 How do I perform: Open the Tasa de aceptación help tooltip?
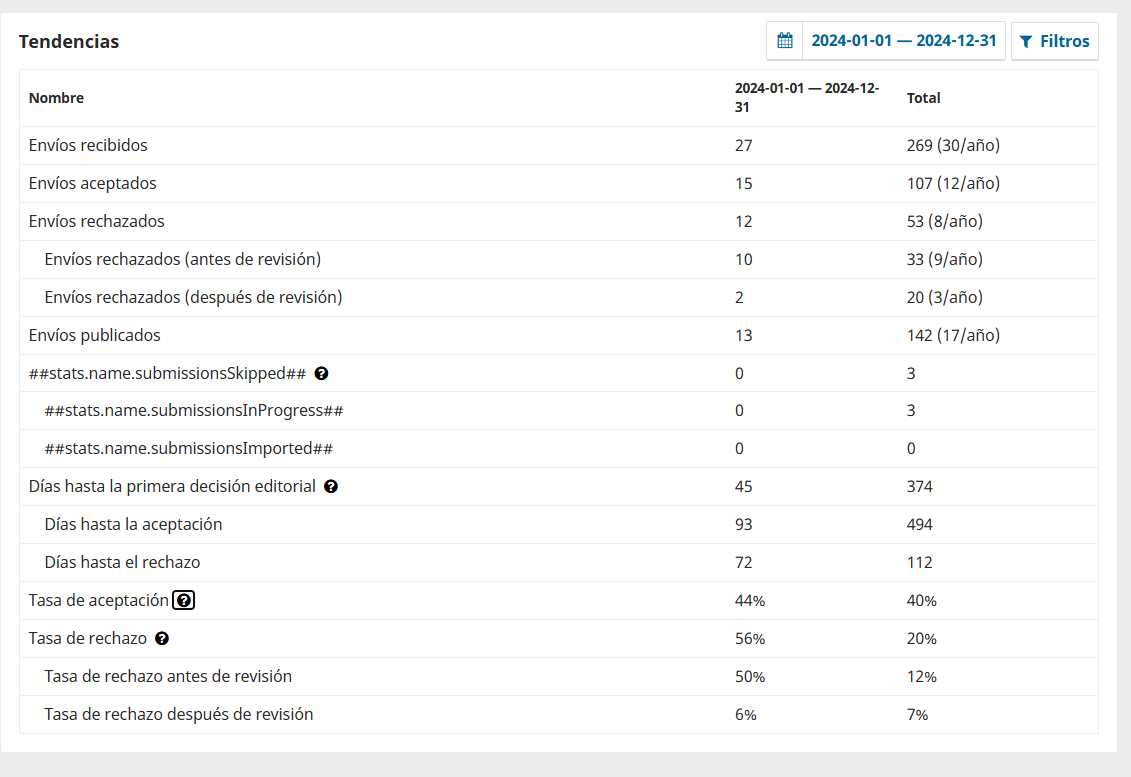click(184, 601)
